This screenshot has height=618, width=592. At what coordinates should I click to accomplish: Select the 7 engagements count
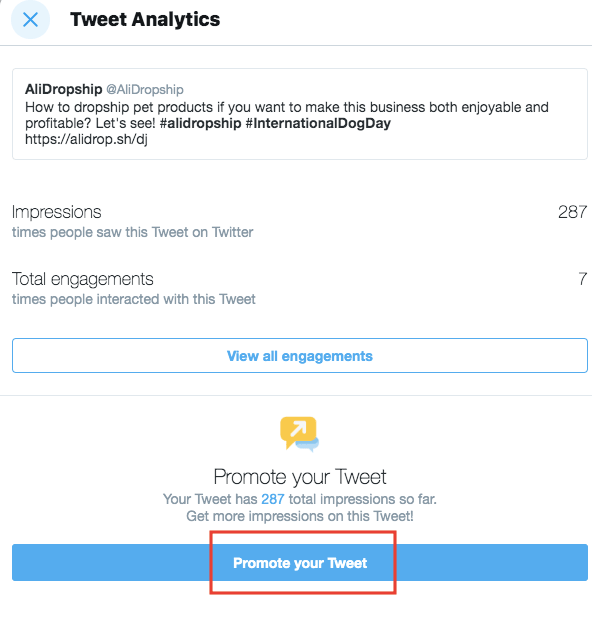(583, 279)
